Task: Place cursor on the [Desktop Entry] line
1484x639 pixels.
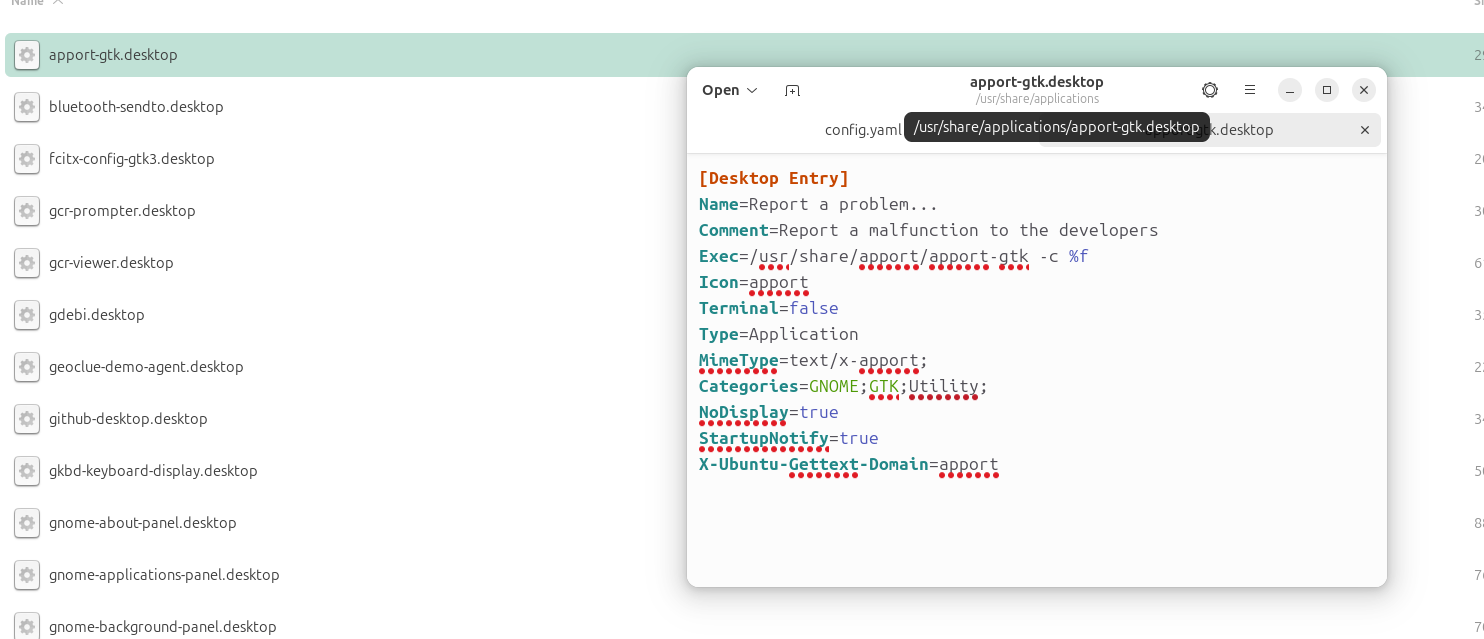Action: point(774,178)
